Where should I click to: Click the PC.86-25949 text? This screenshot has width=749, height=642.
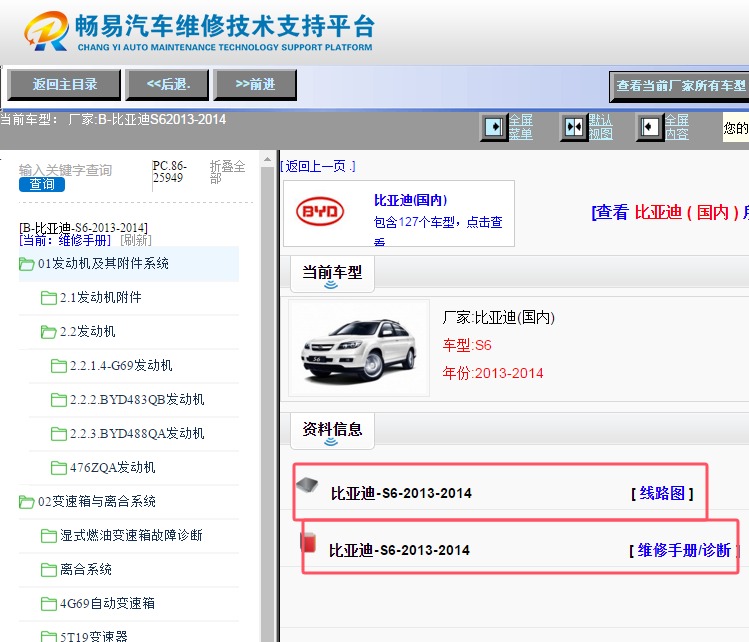(x=170, y=172)
